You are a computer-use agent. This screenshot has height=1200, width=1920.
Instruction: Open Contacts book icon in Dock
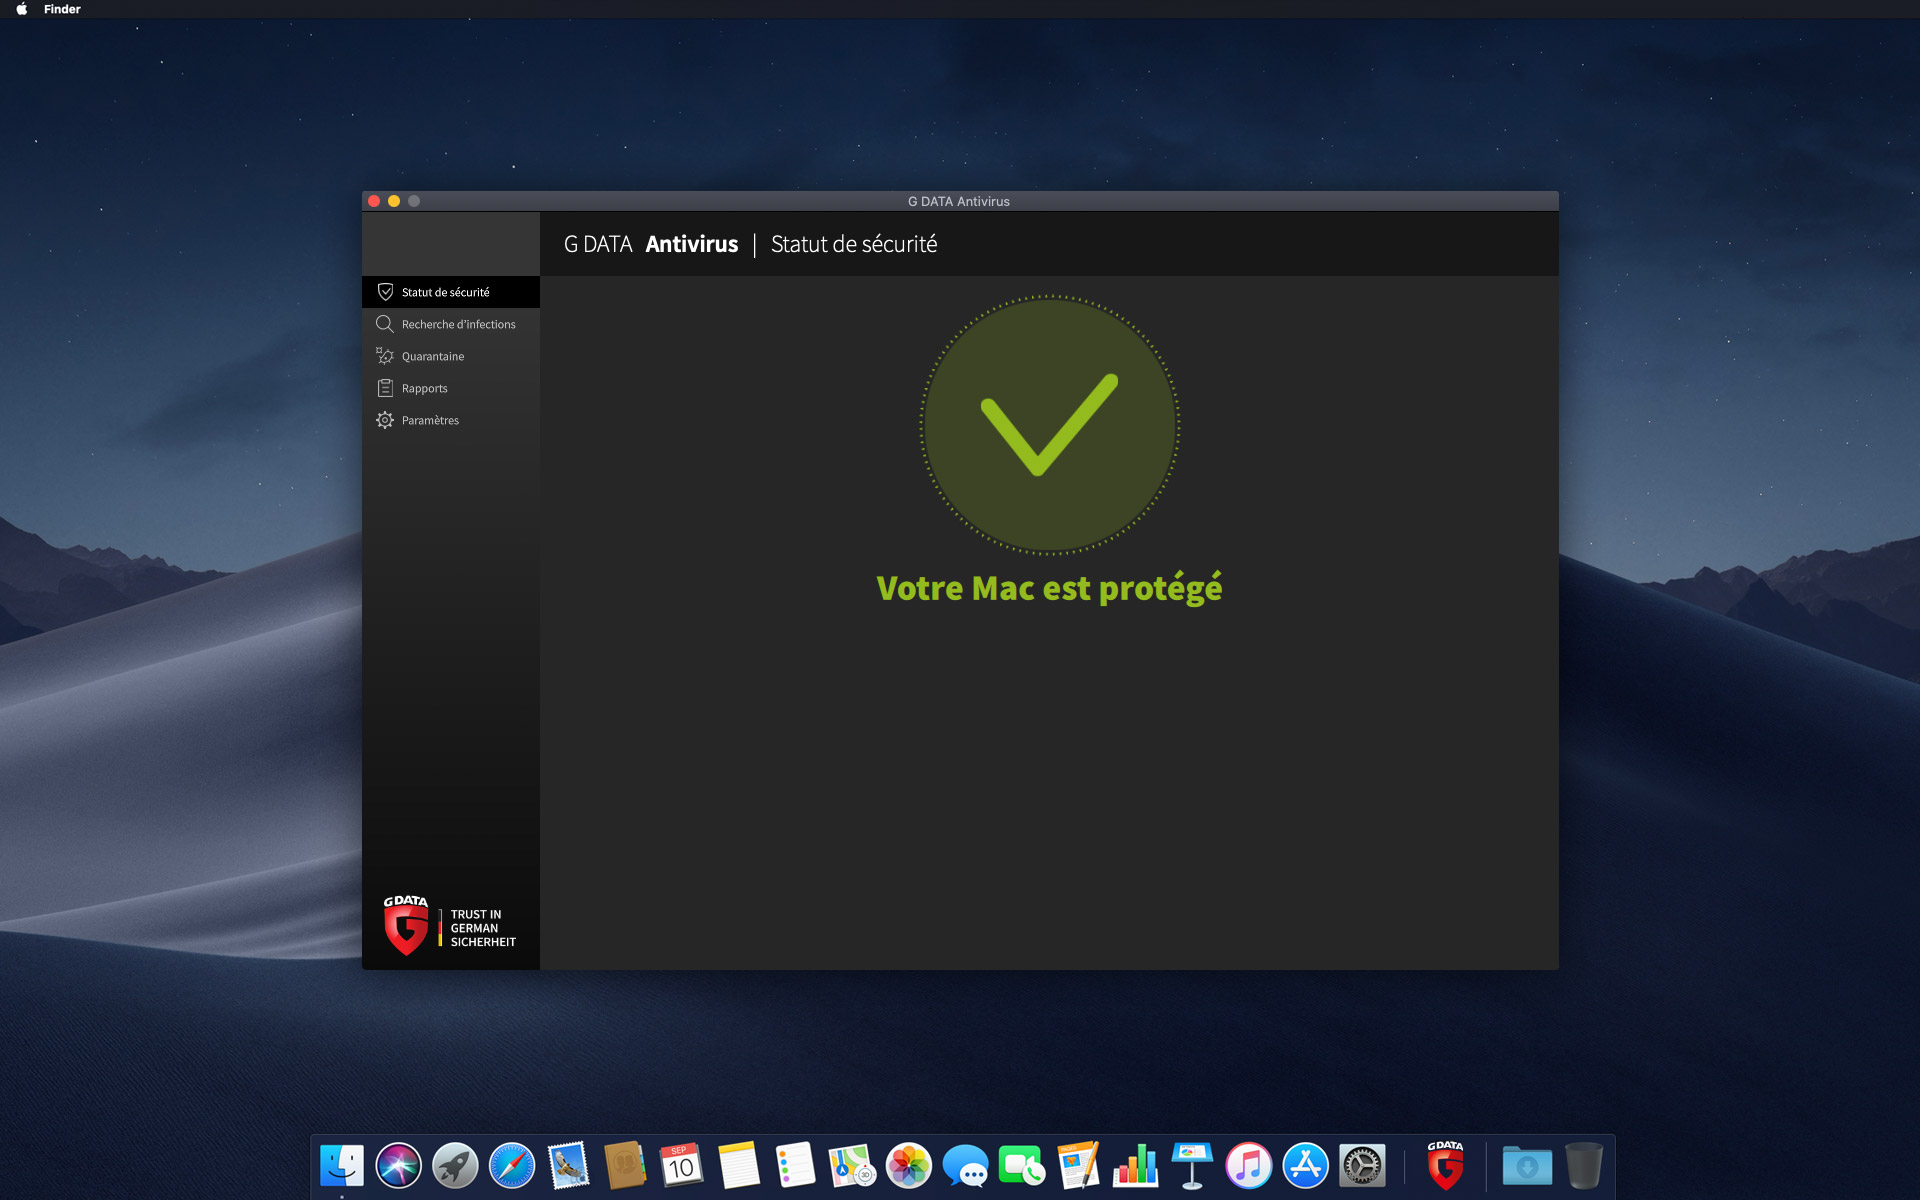coord(625,1166)
